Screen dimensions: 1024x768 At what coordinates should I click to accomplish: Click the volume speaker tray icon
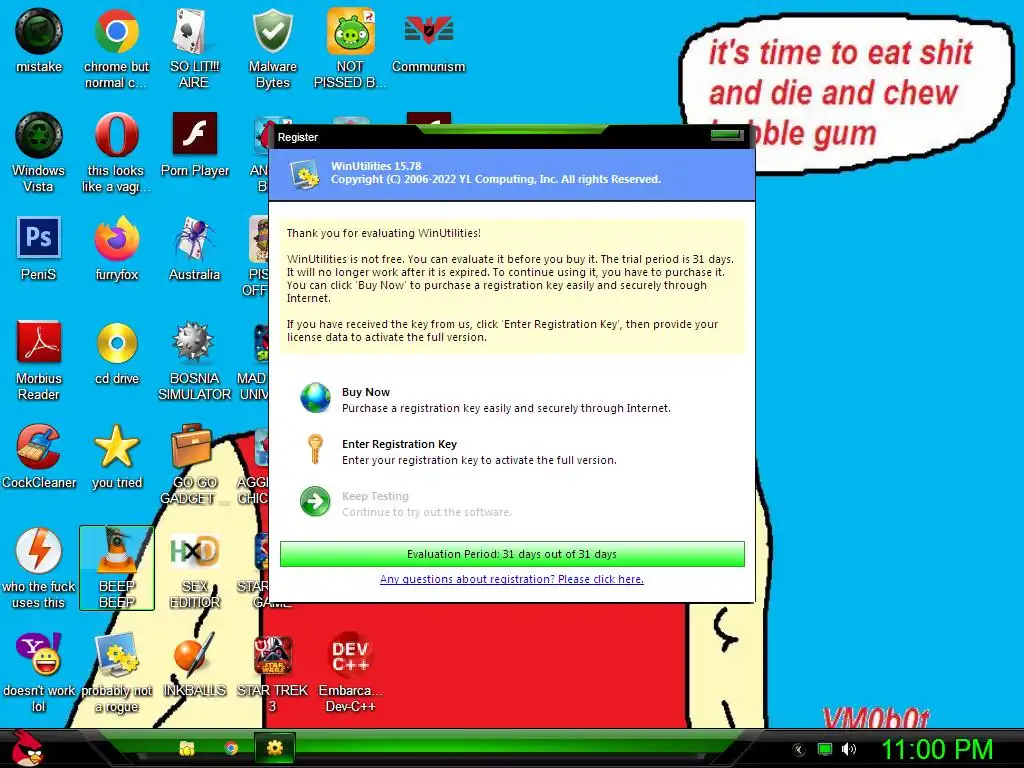click(x=848, y=749)
